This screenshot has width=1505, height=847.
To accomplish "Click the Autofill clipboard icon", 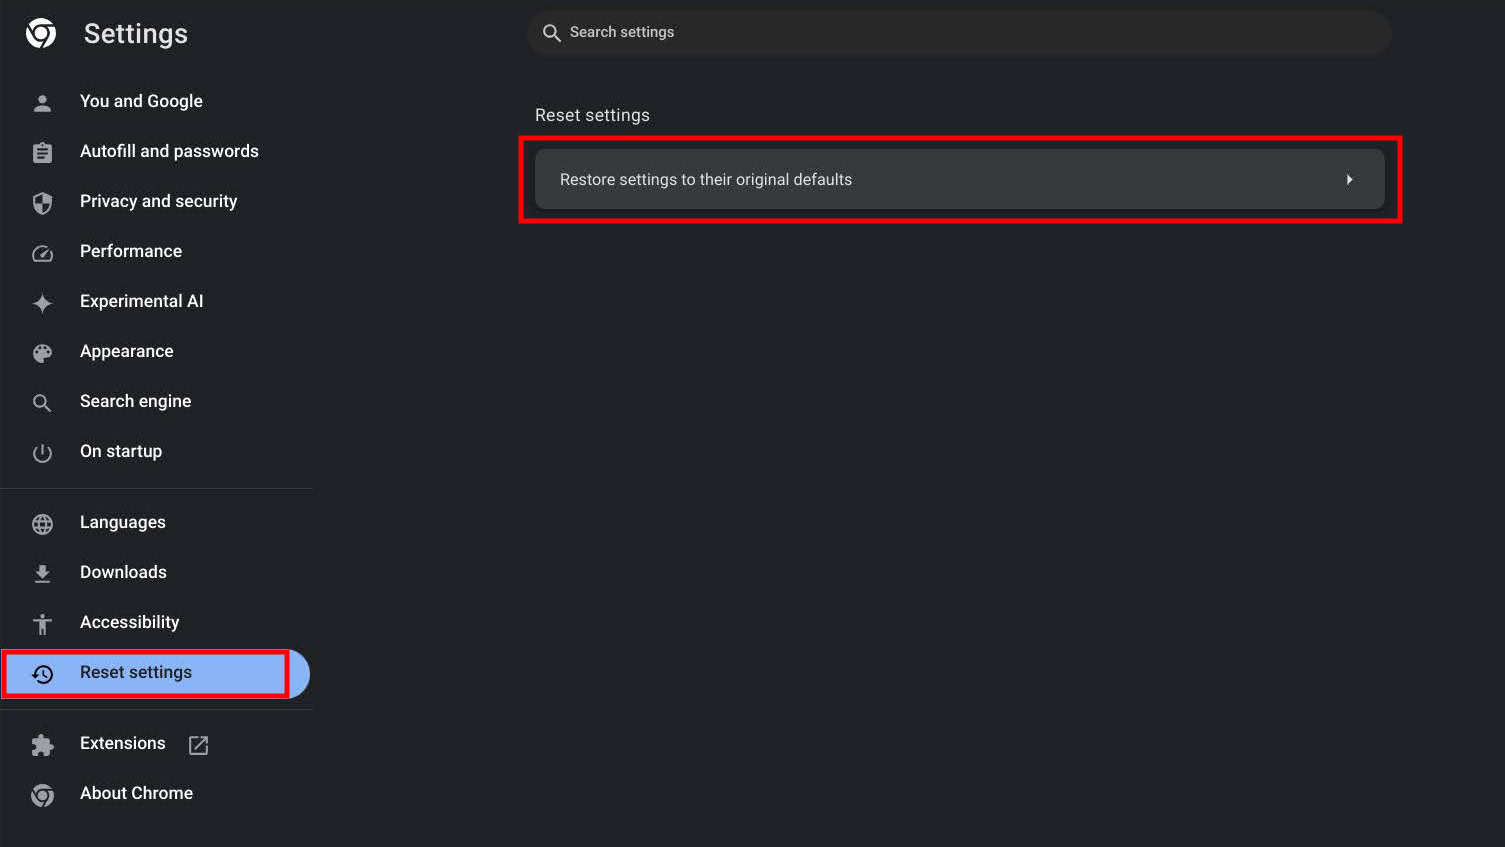I will [x=42, y=152].
